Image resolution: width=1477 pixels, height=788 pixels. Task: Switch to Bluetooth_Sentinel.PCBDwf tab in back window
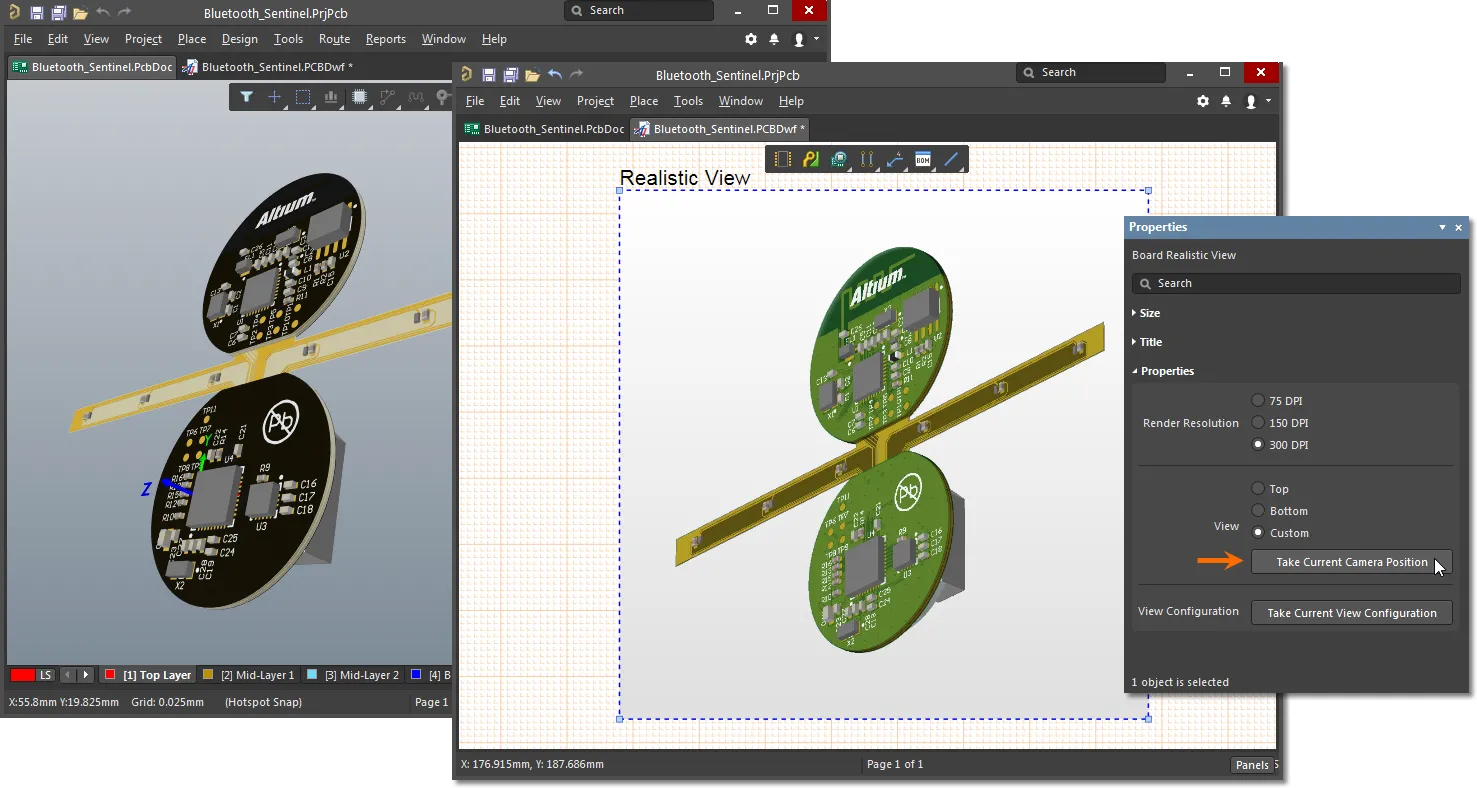[266, 67]
